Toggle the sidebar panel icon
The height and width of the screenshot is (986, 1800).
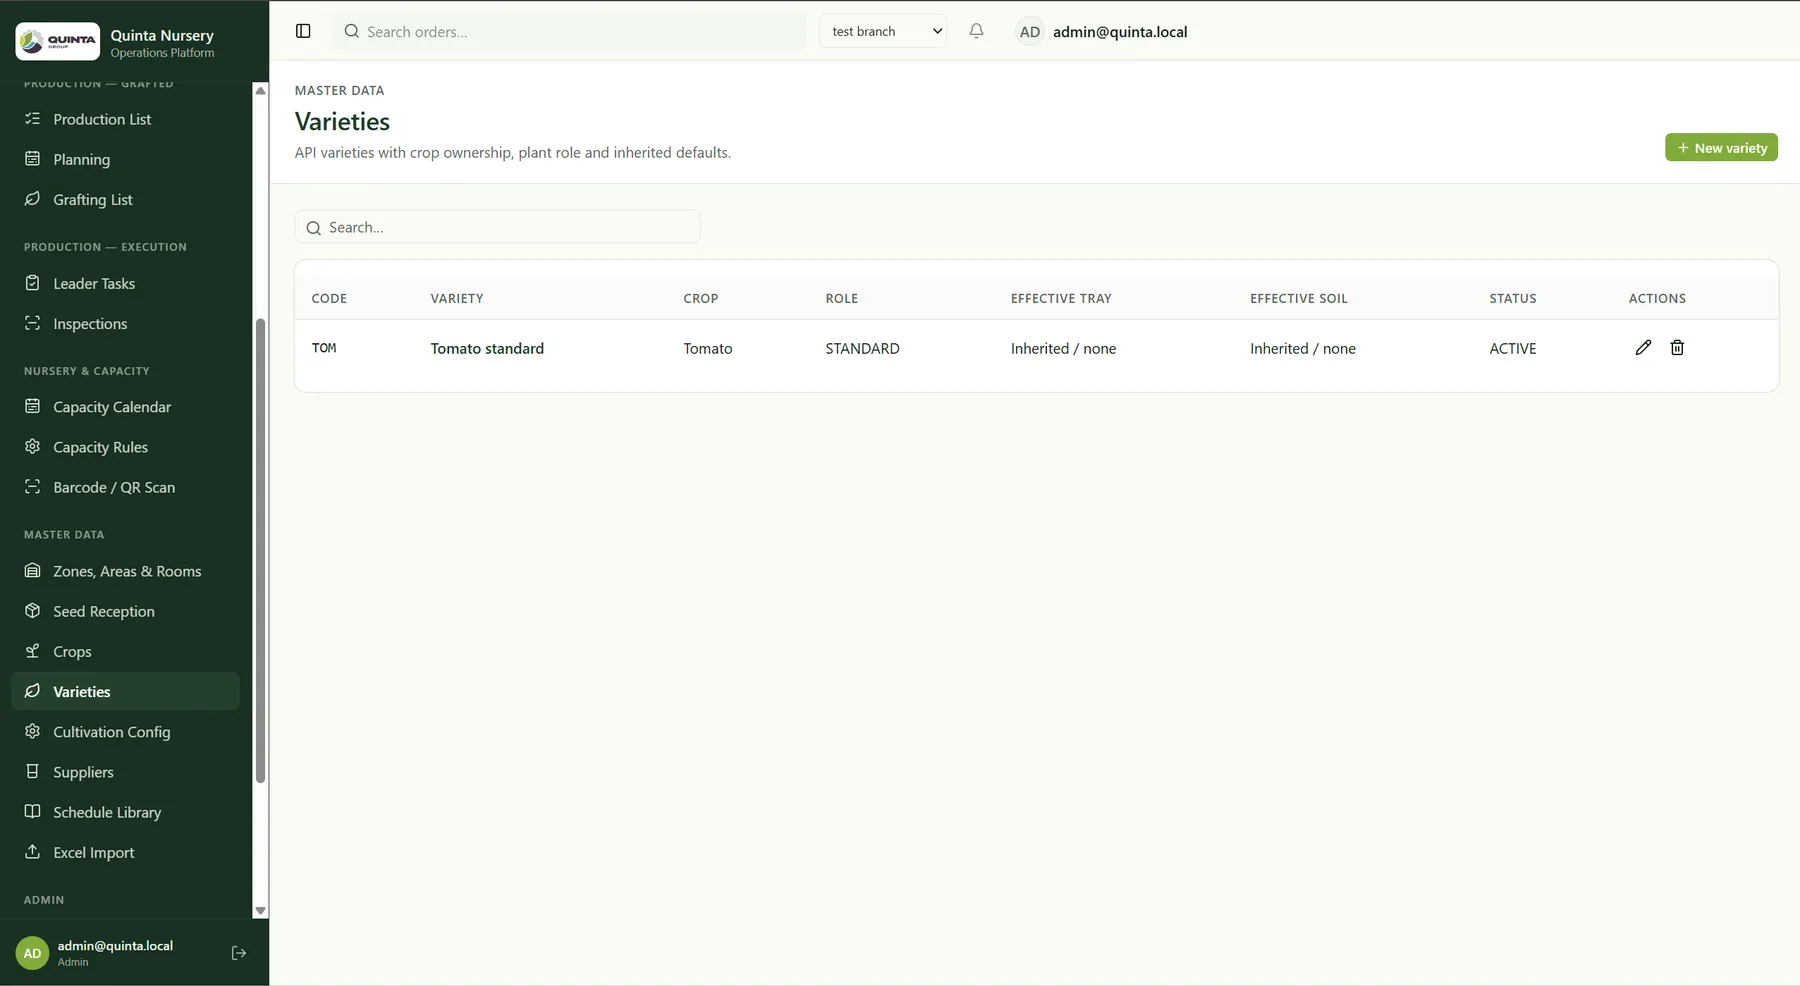click(303, 31)
